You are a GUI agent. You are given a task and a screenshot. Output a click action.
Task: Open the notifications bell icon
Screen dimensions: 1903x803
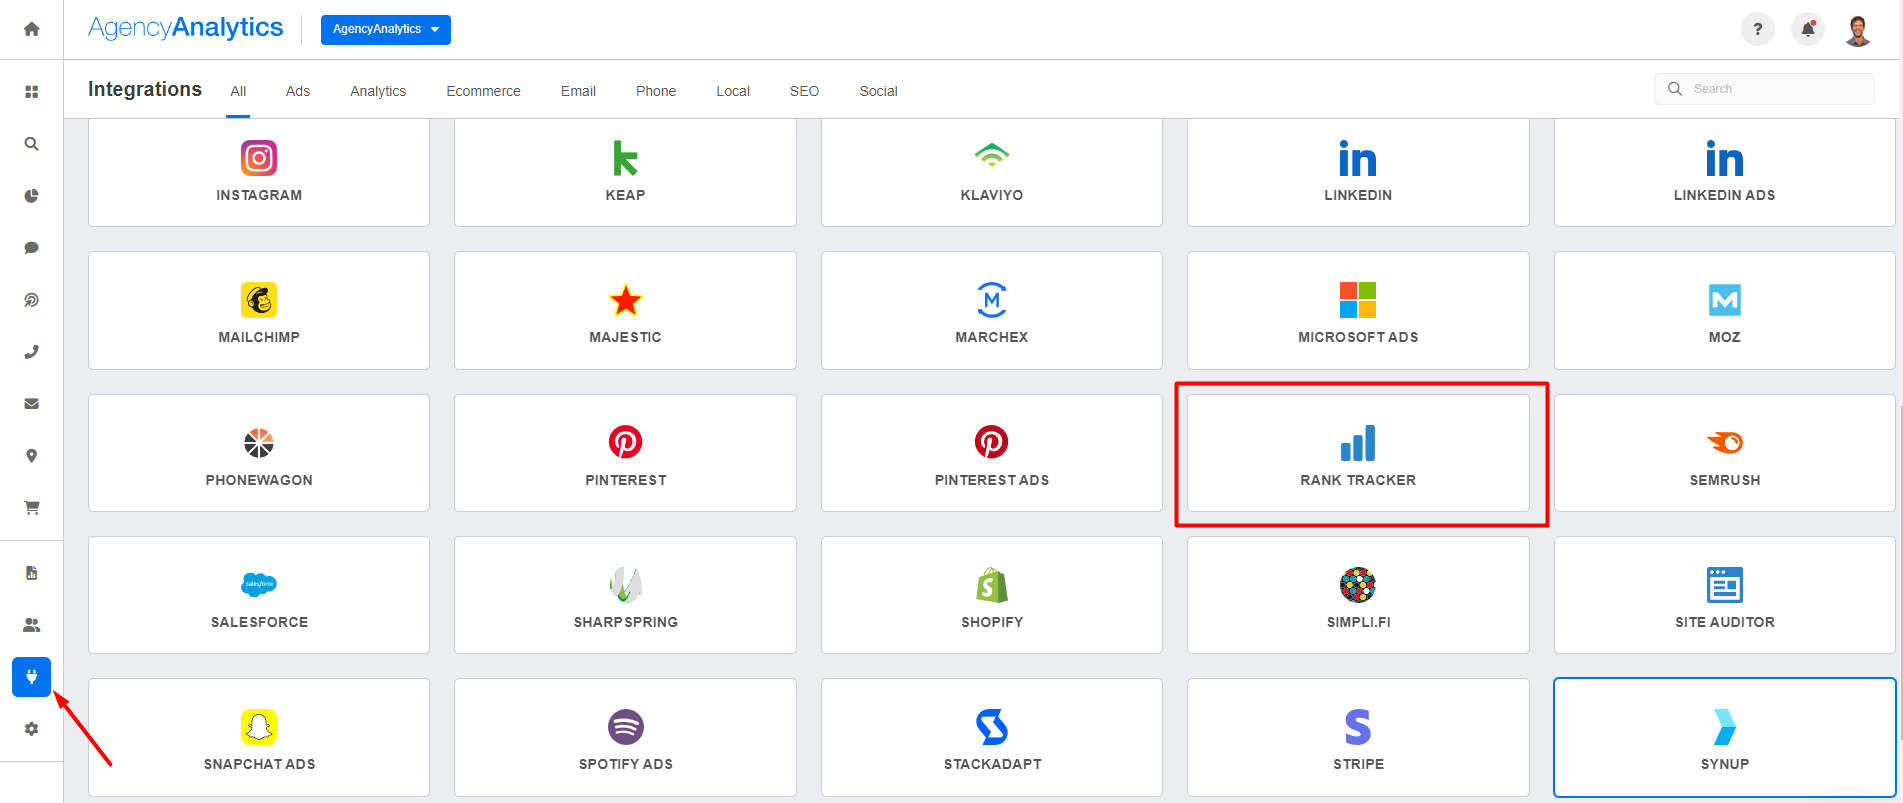1807,29
